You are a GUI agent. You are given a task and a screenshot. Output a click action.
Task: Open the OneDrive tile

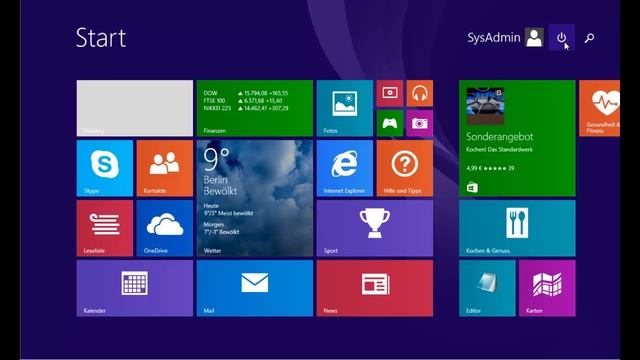(165, 228)
